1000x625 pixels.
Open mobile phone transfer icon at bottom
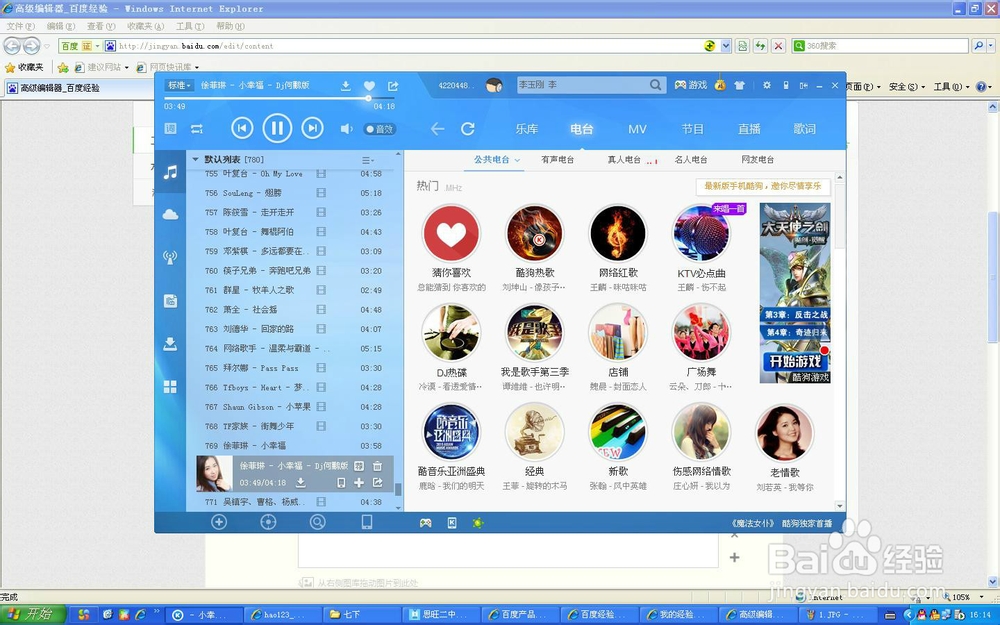pos(367,522)
